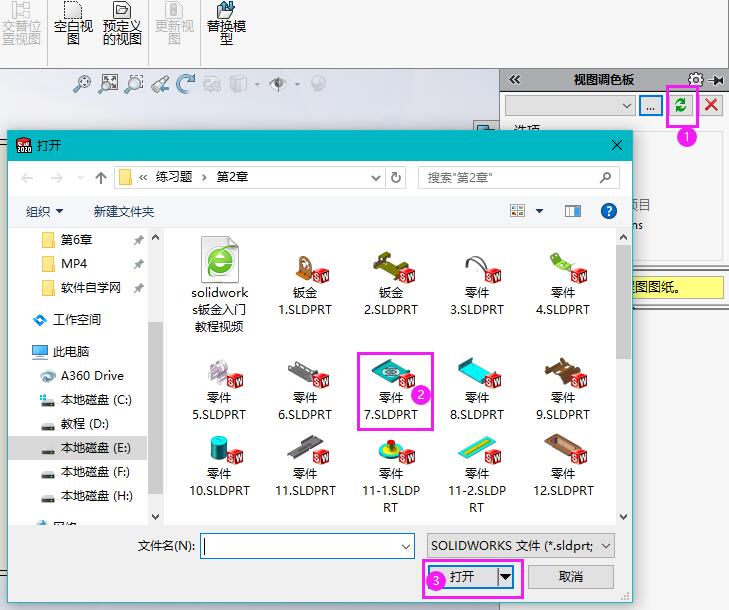Select the 第6章 folder in sidebar
Image resolution: width=729 pixels, height=610 pixels.
pos(77,240)
